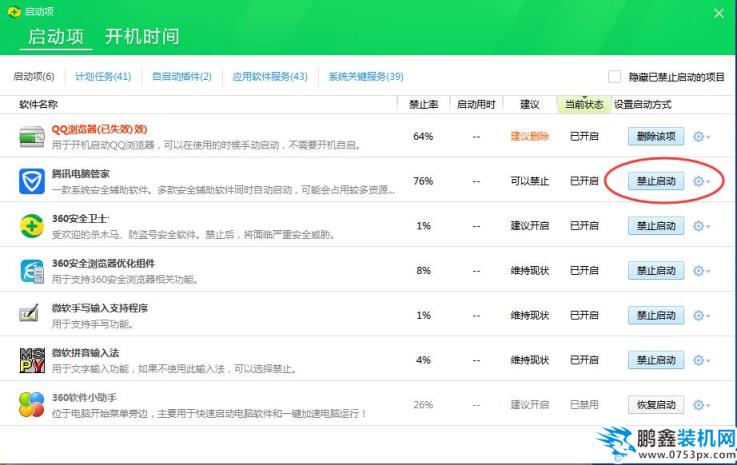Open gear dropdown for 360软件小助手 row
This screenshot has height=465, width=737.
pos(701,405)
